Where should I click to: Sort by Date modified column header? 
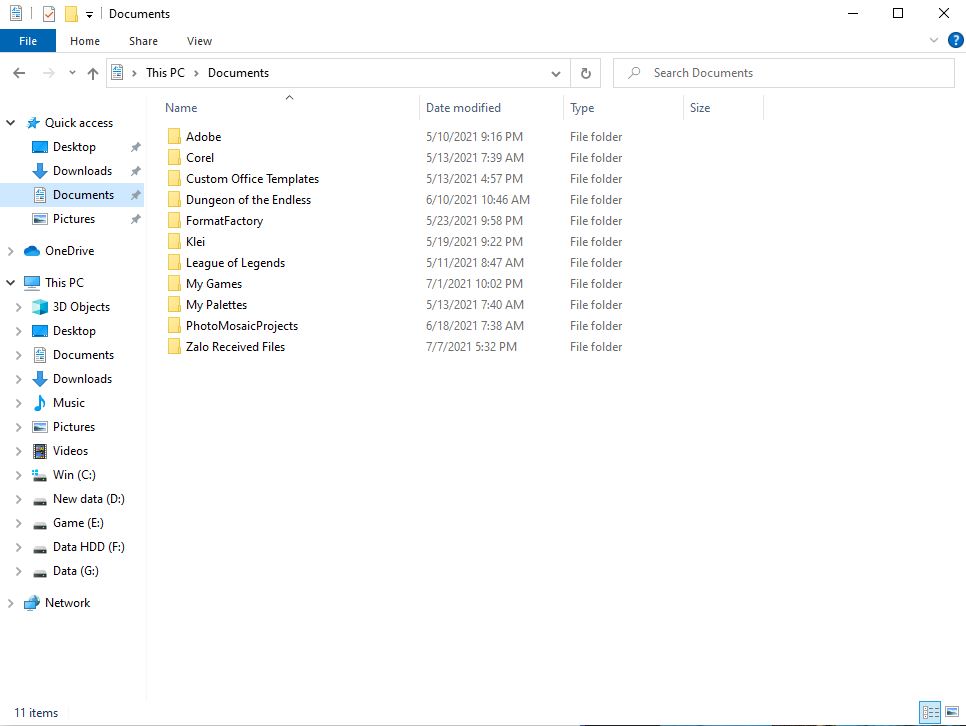(x=463, y=108)
